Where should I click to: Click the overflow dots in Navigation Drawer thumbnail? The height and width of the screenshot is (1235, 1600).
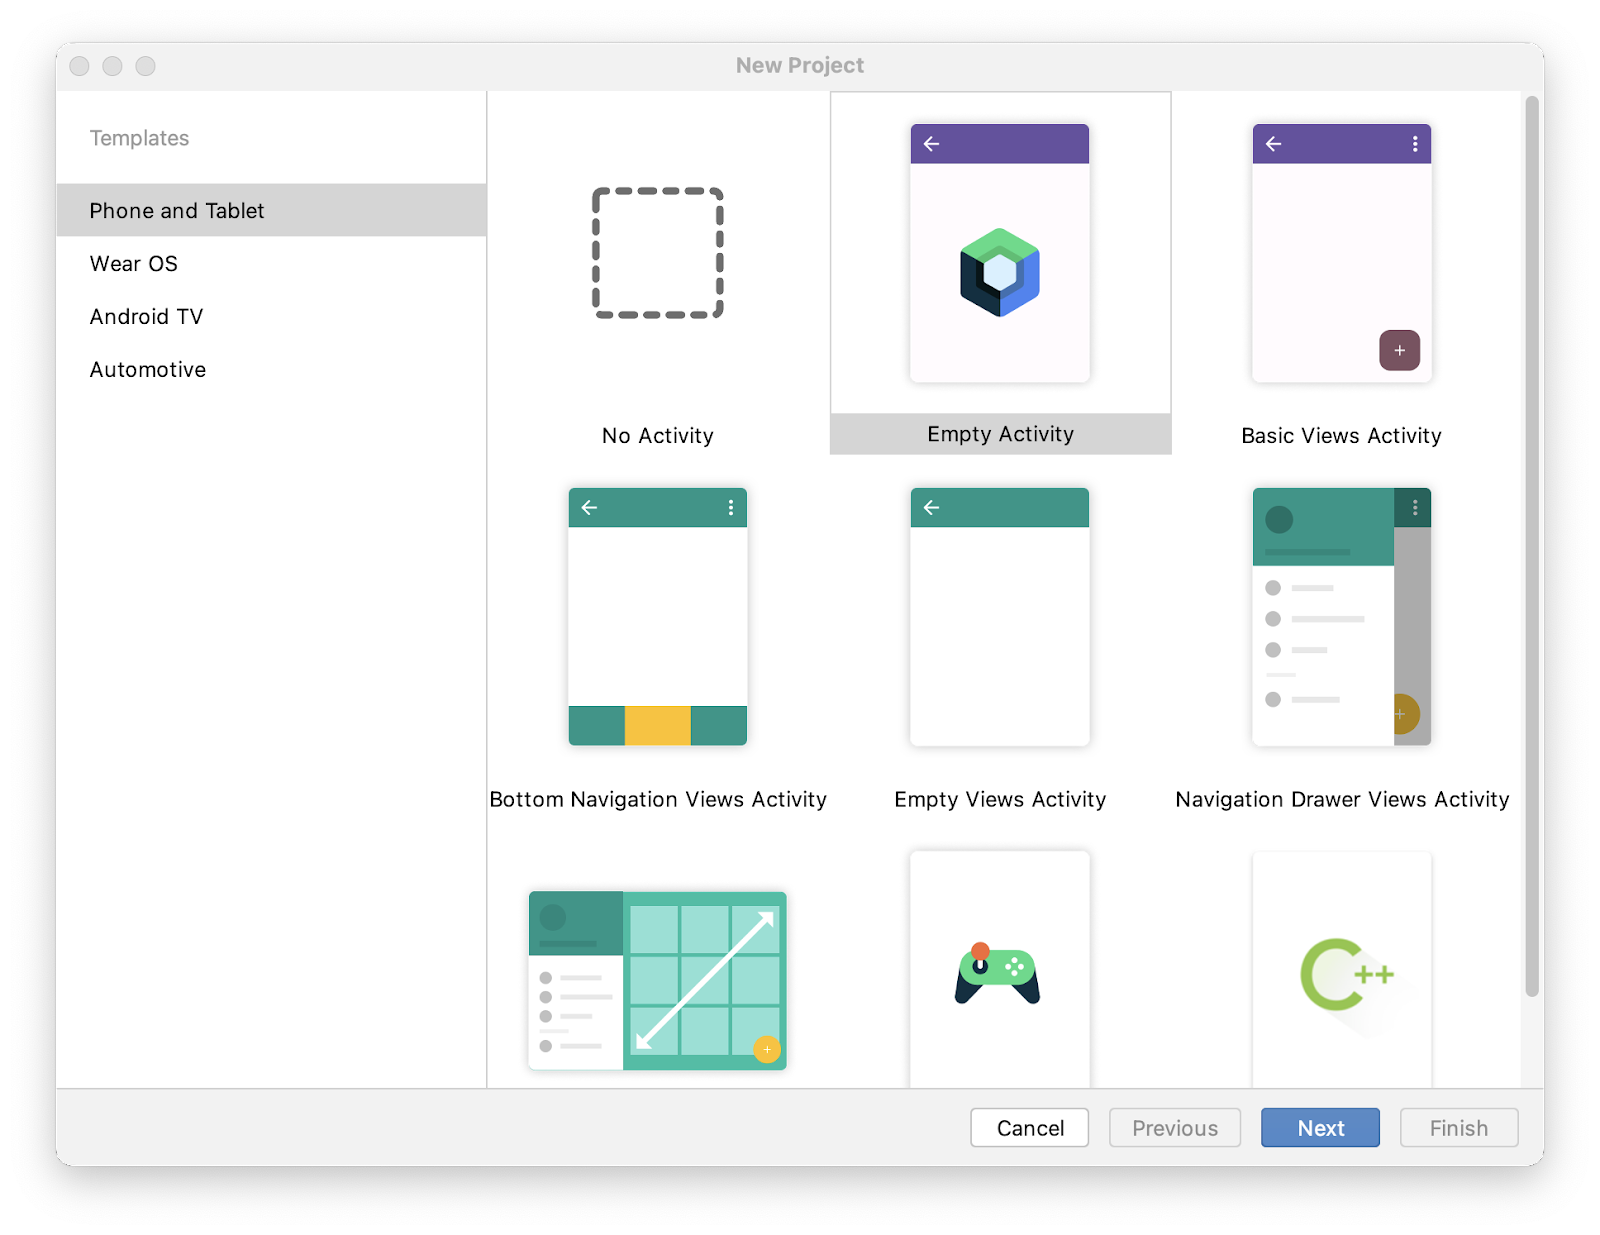(1415, 508)
